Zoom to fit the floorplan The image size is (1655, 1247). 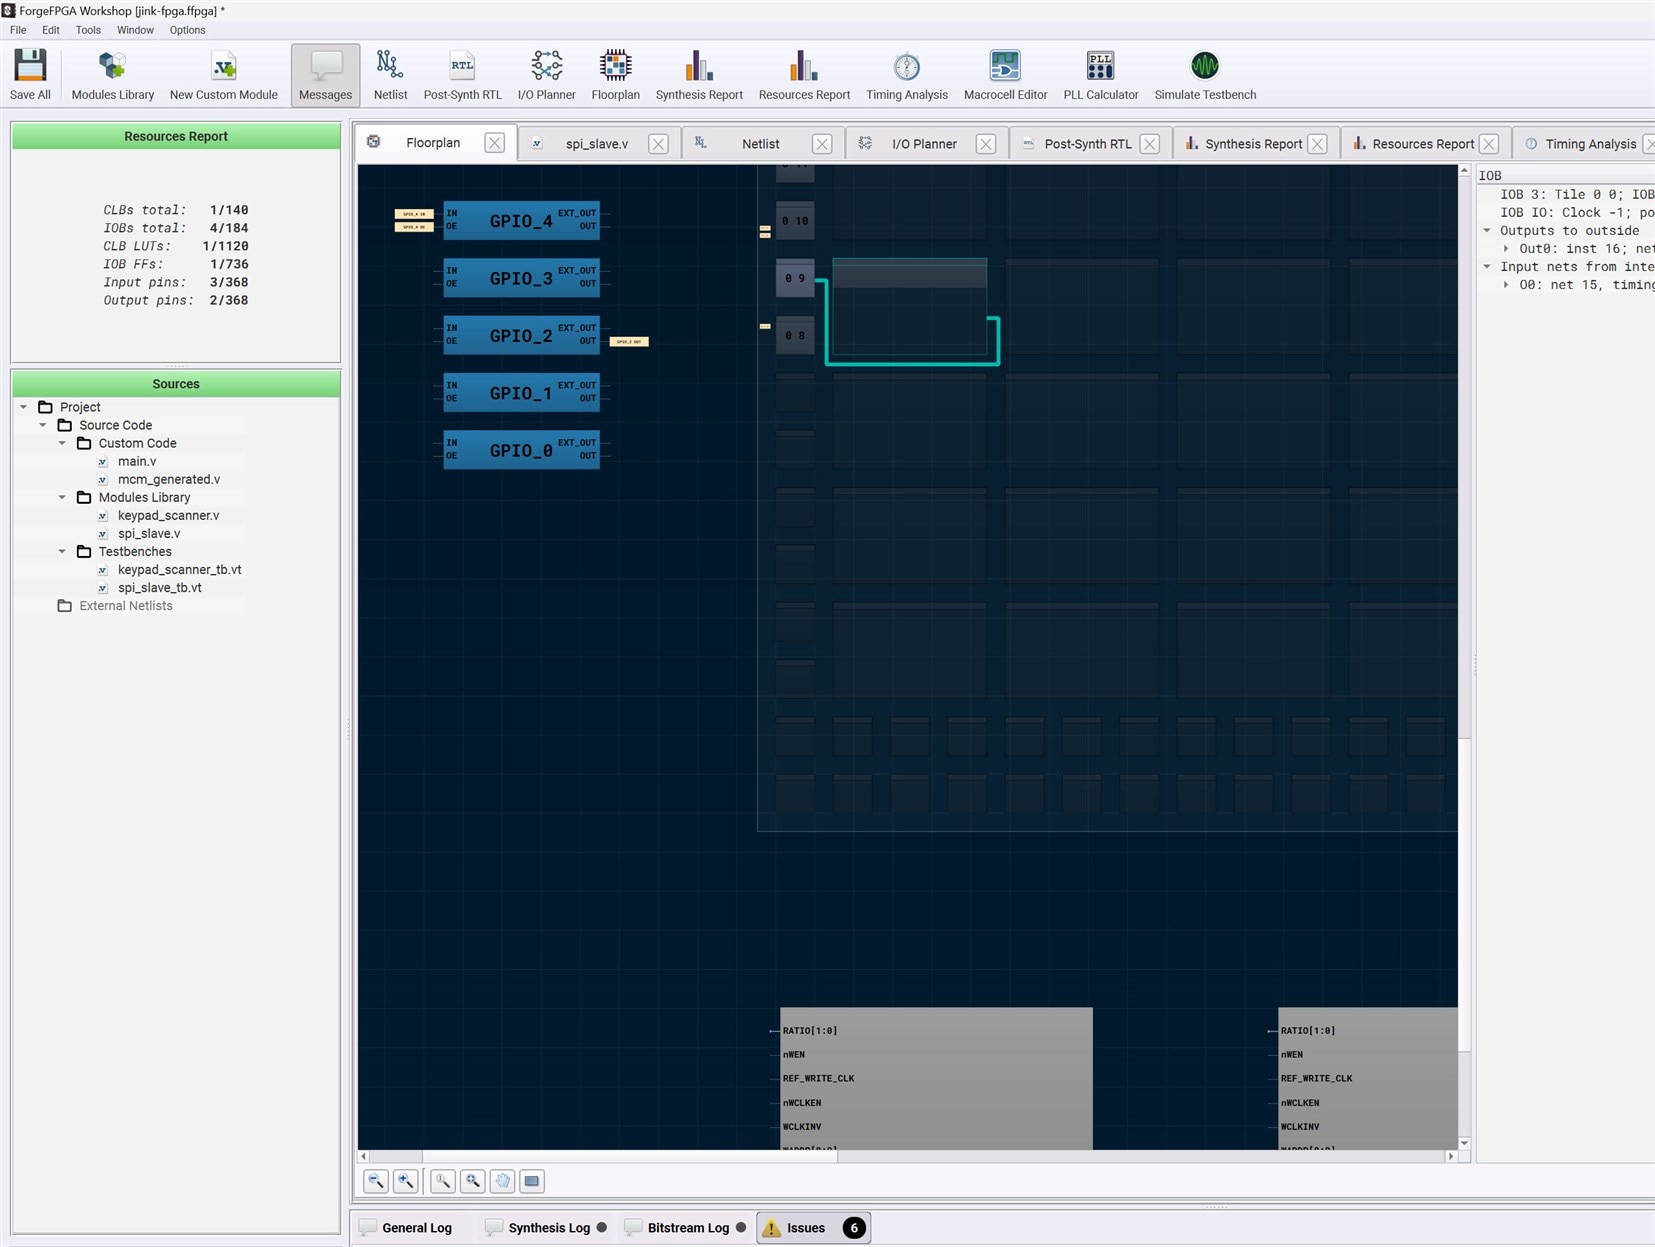coord(473,1181)
